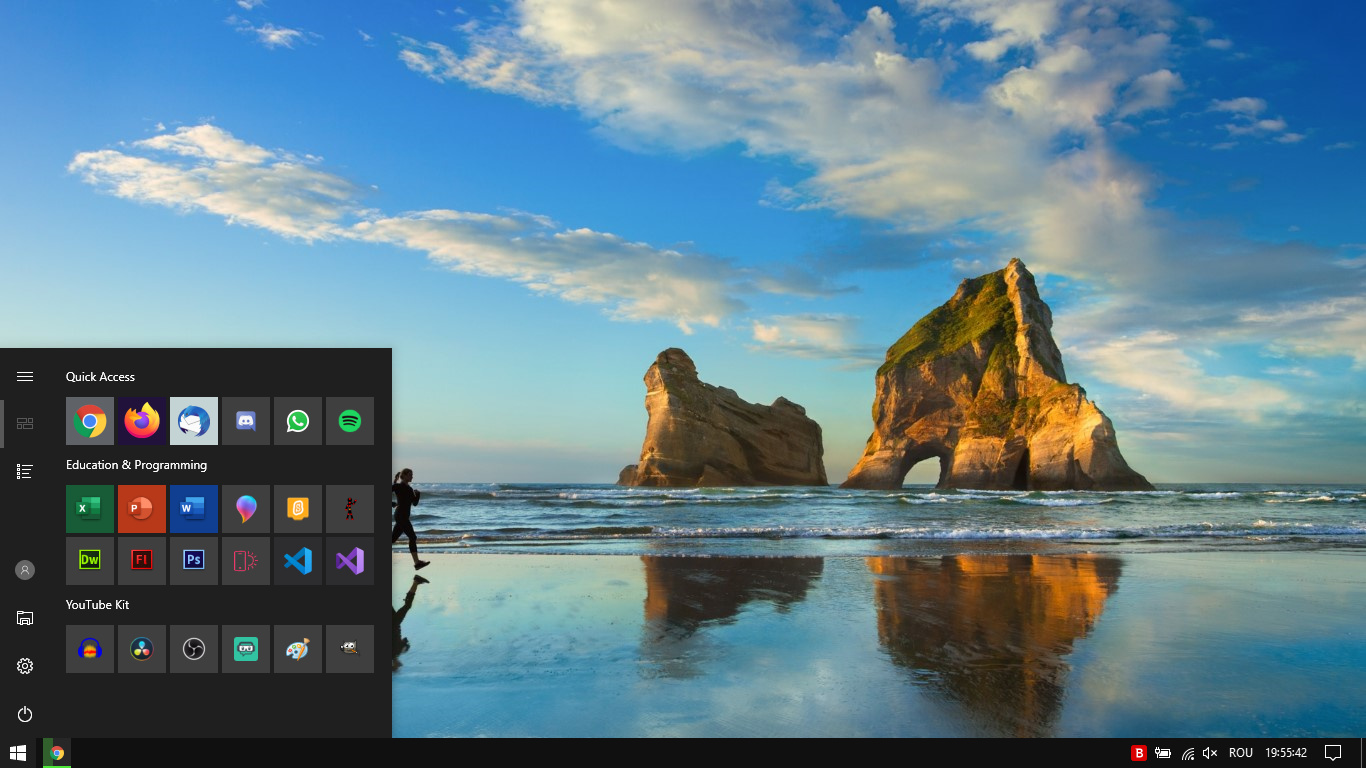Open DaVinci Resolve tile
Viewport: 1366px width, 768px height.
[x=142, y=649]
